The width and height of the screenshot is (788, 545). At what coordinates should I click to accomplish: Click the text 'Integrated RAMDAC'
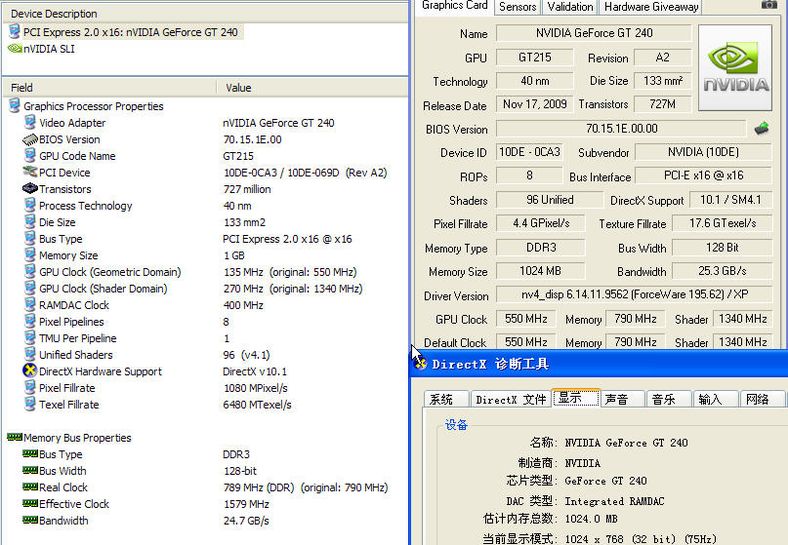coord(614,501)
